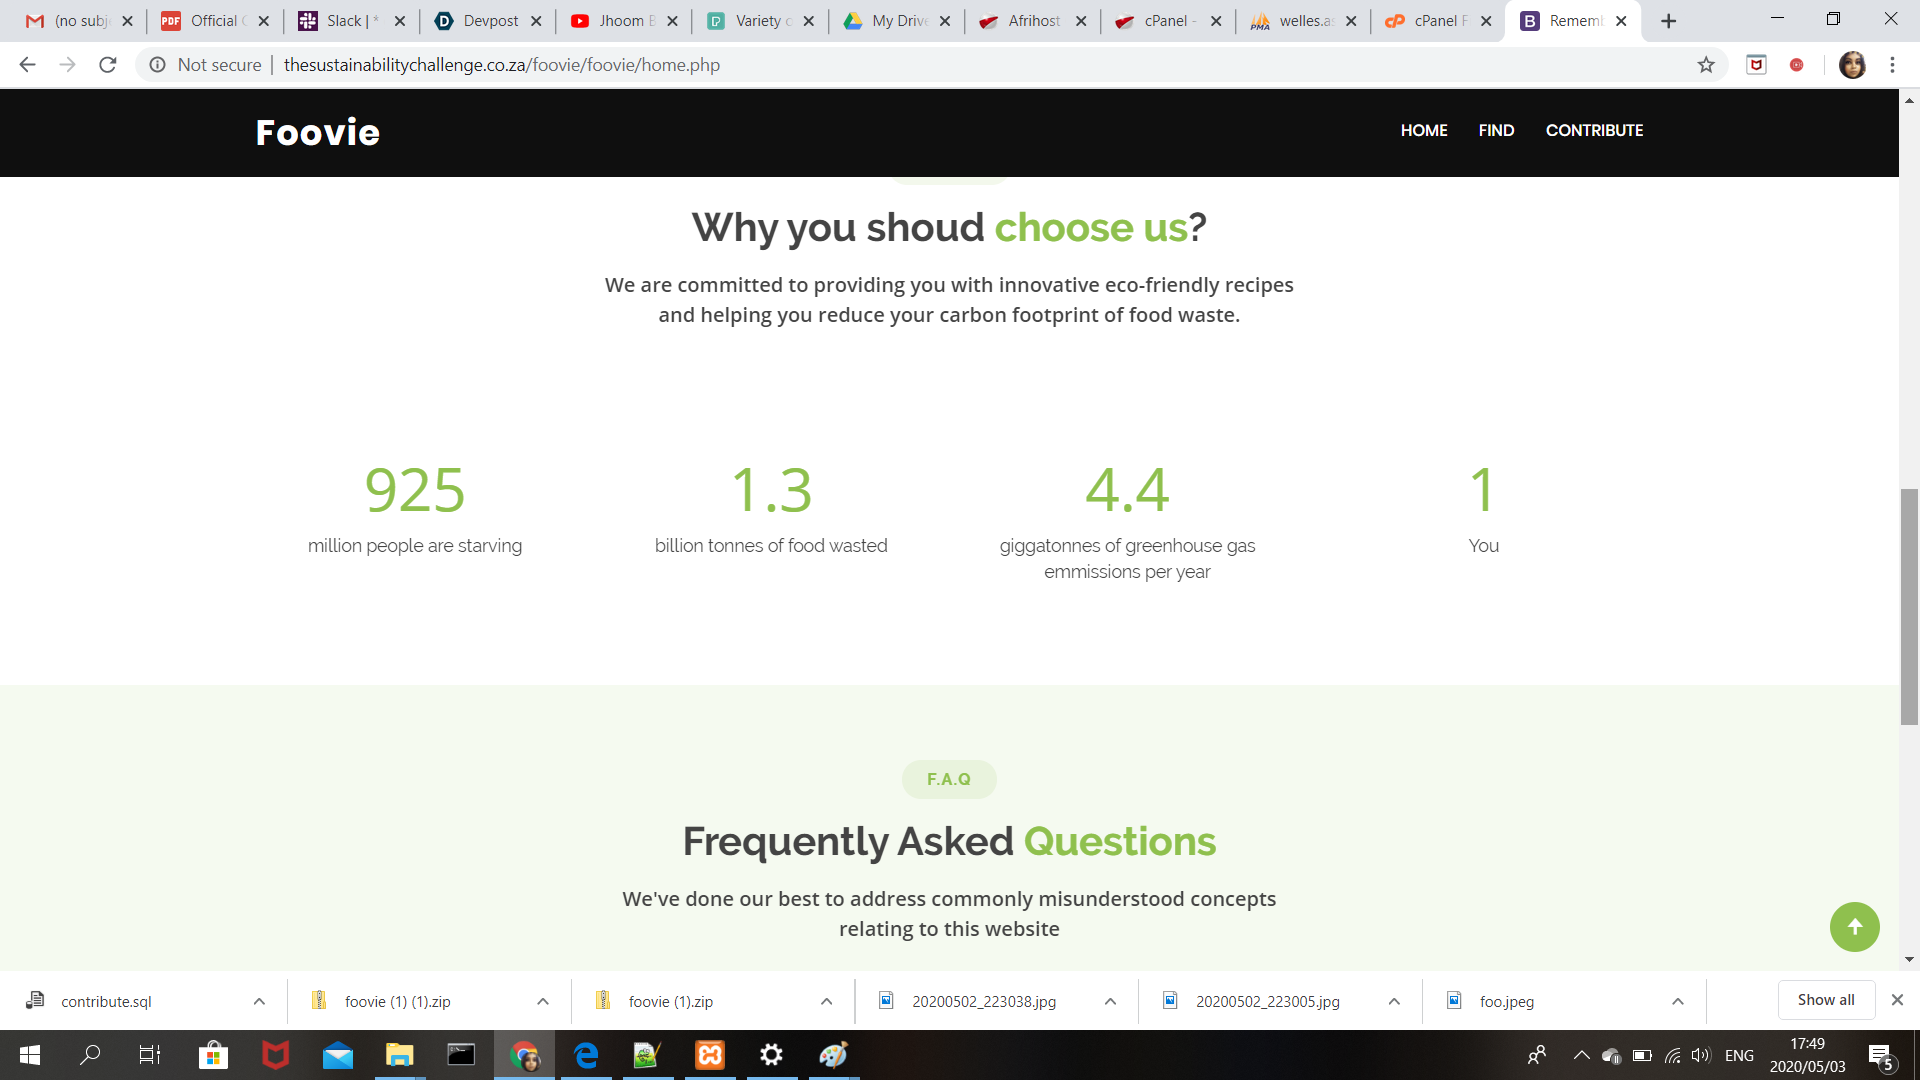This screenshot has width=1920, height=1080.
Task: Bookmark this page with the star icon
Action: (x=1706, y=65)
